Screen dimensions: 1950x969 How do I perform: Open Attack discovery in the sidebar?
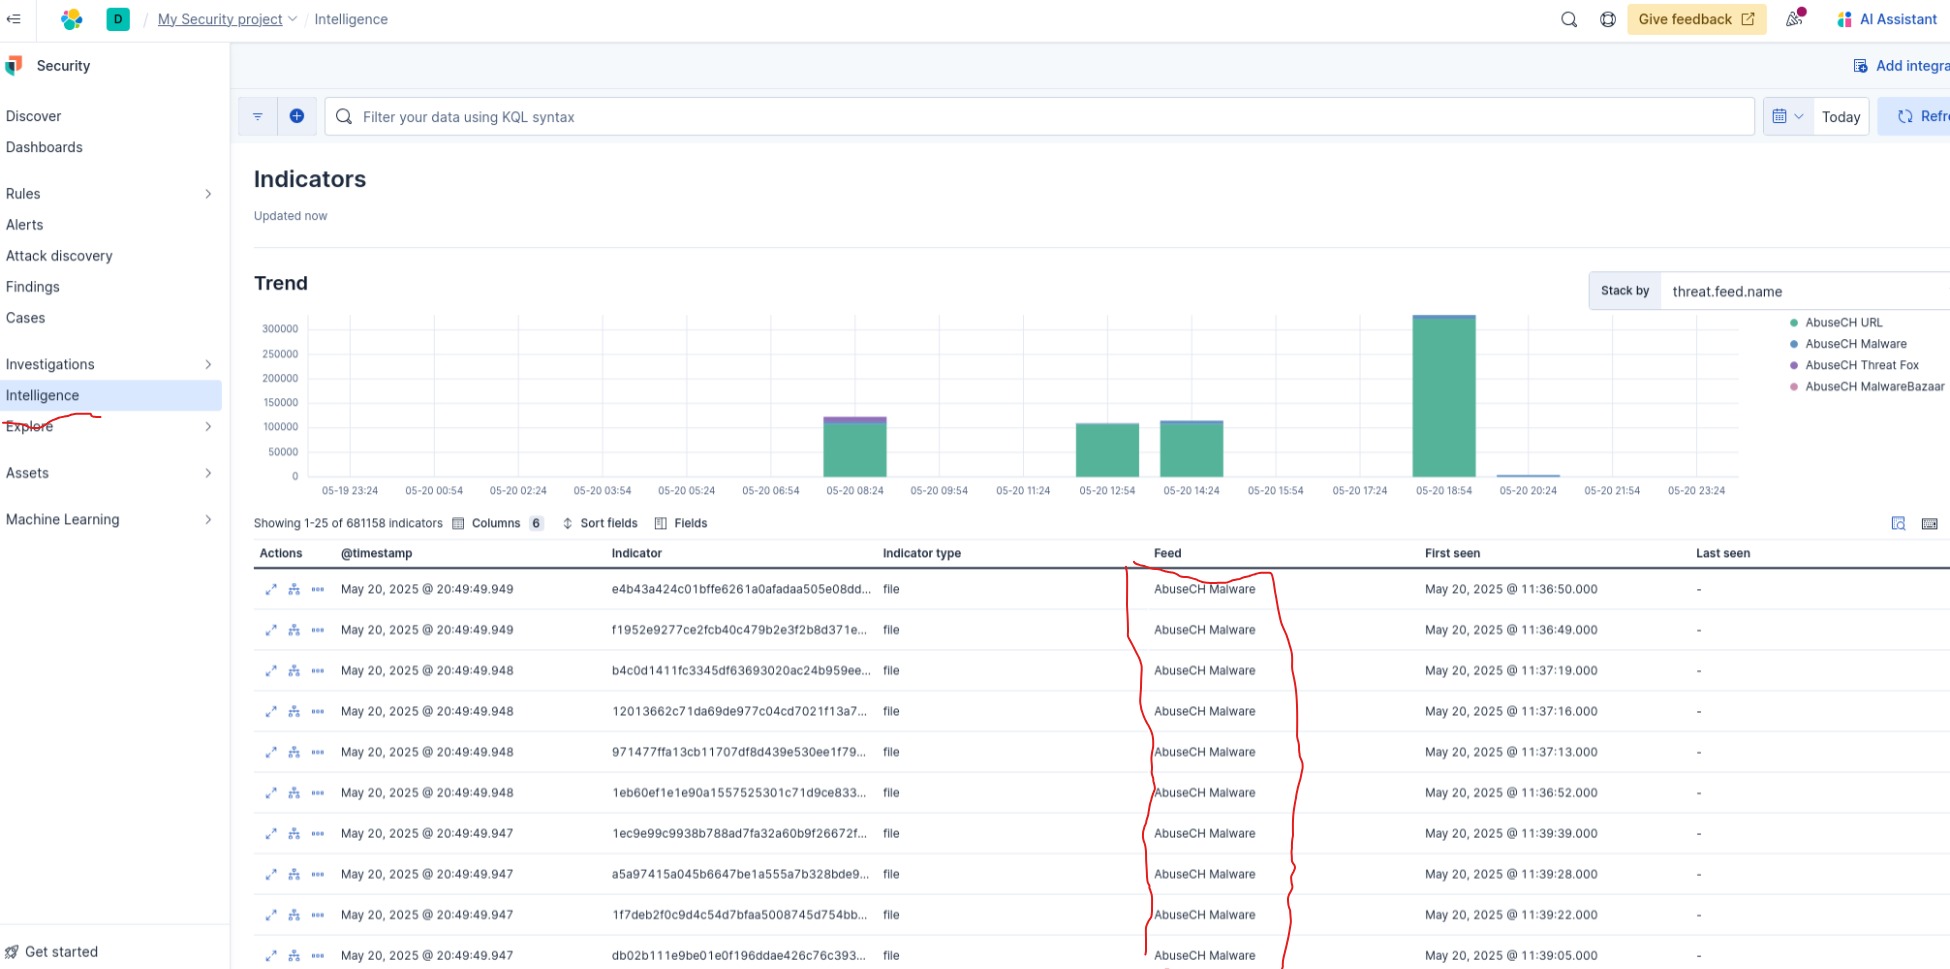(59, 256)
